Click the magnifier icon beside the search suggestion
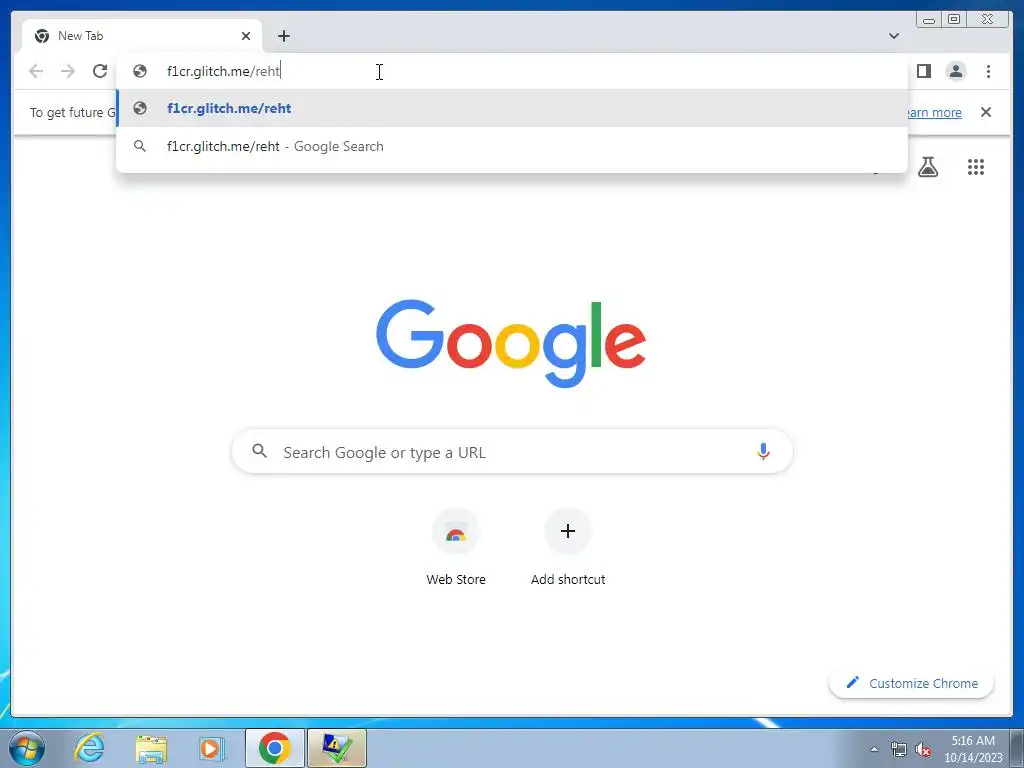 click(140, 146)
